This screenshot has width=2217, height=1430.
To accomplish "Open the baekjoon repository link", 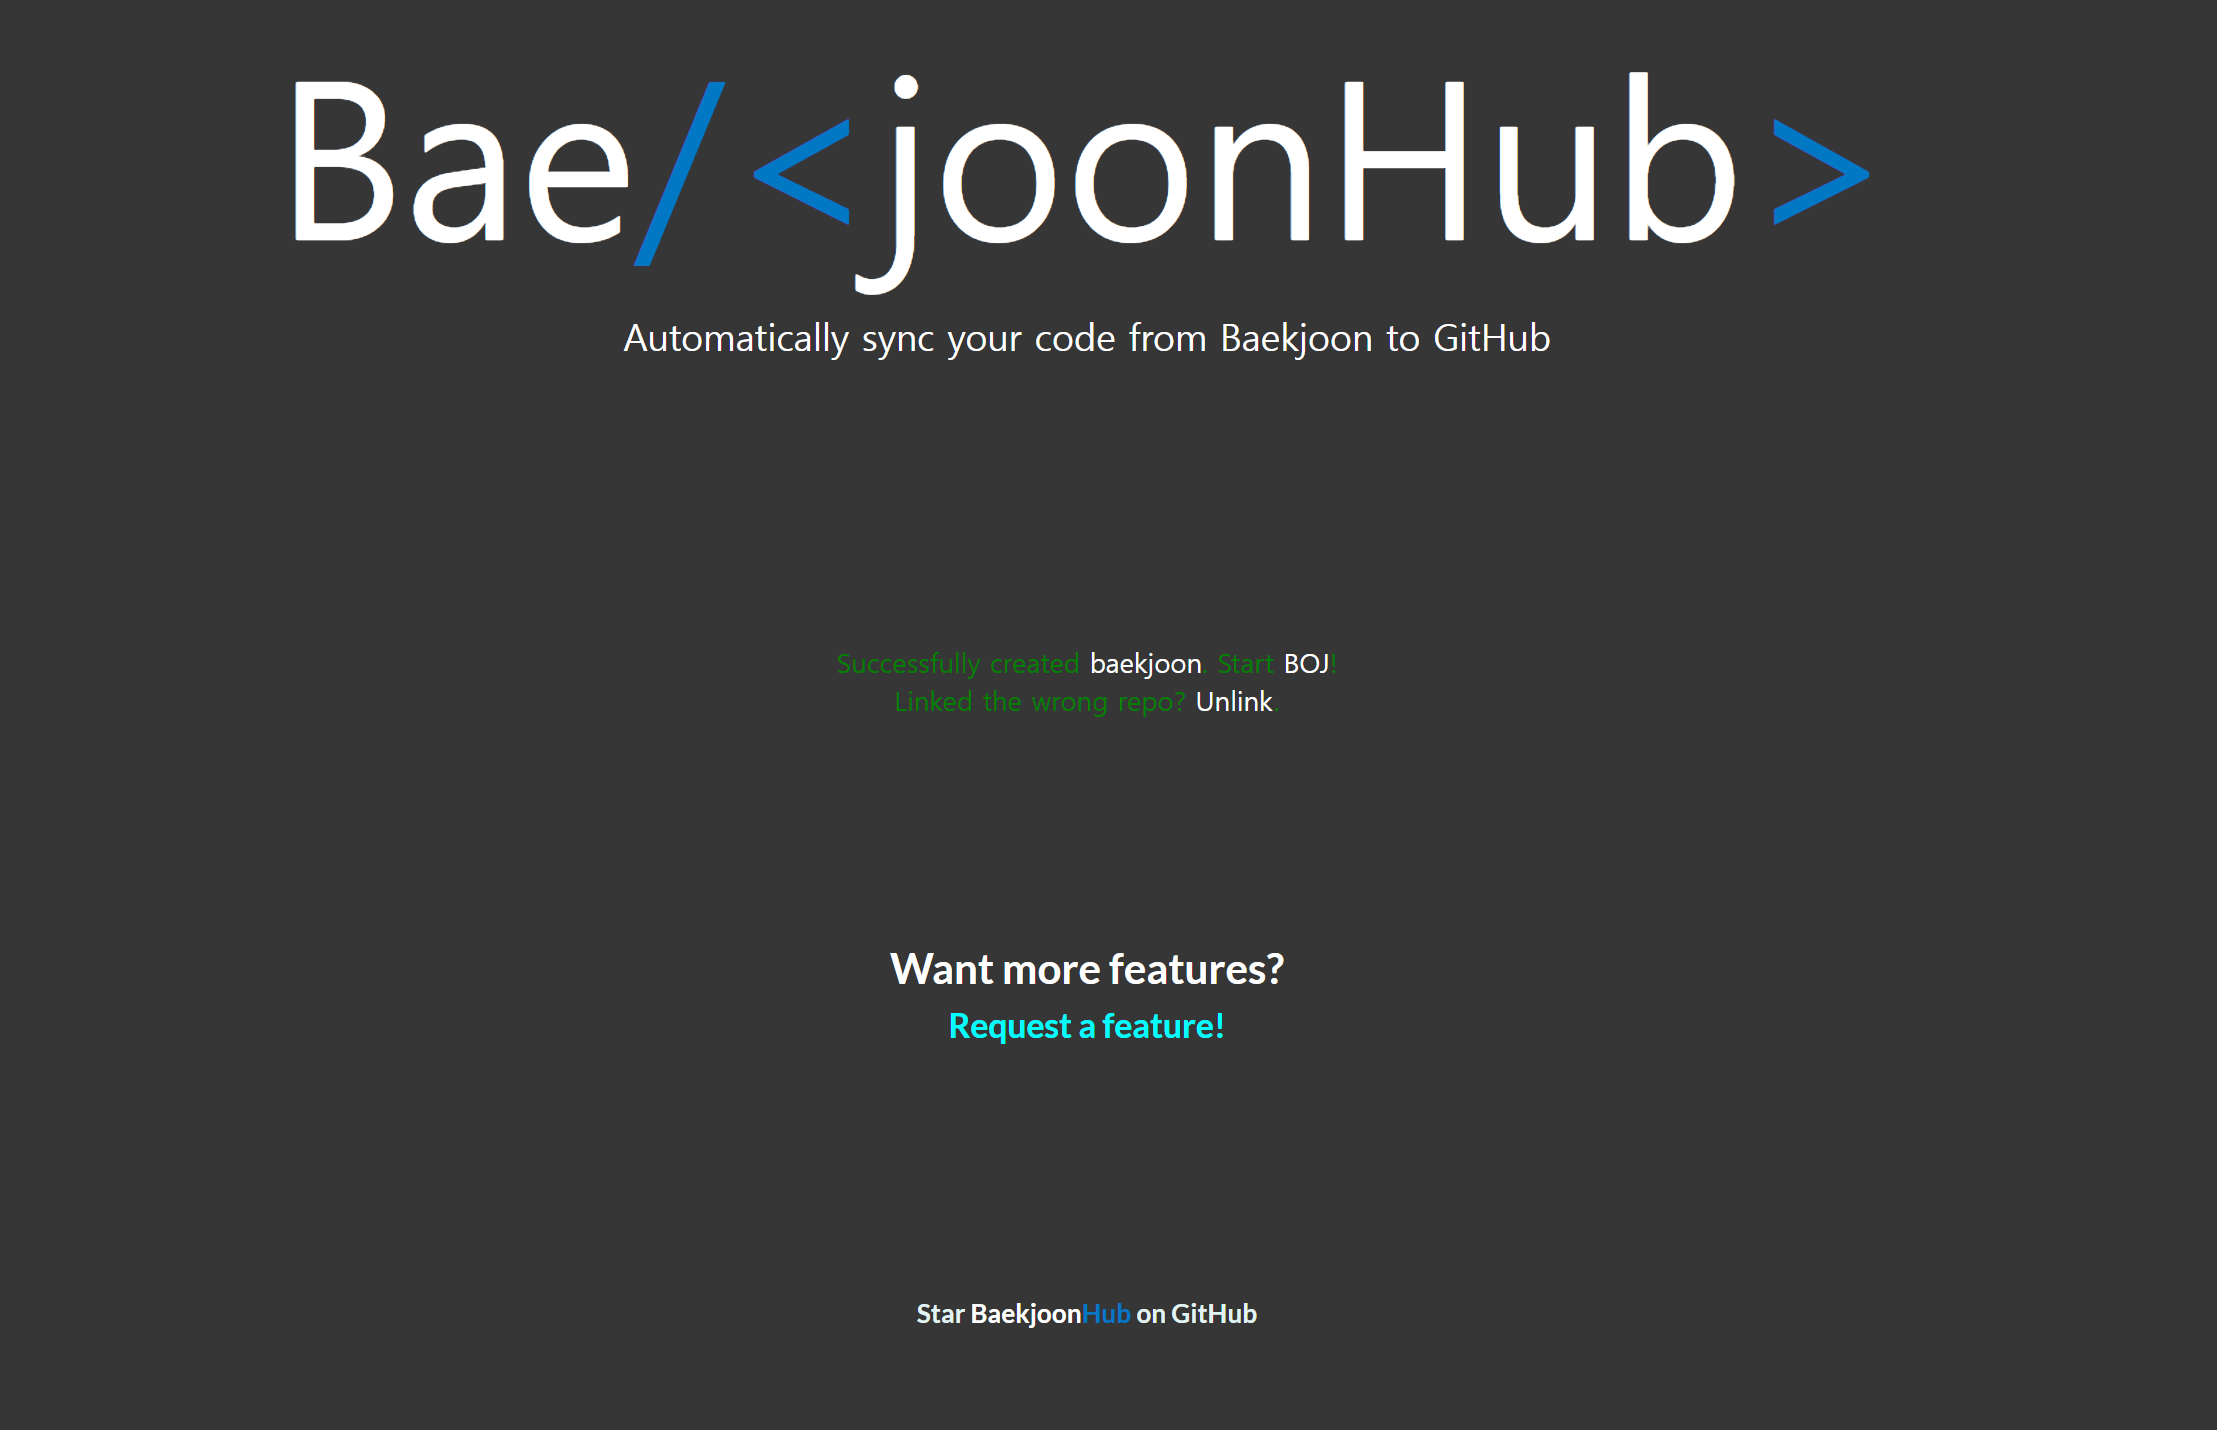I will point(1145,664).
